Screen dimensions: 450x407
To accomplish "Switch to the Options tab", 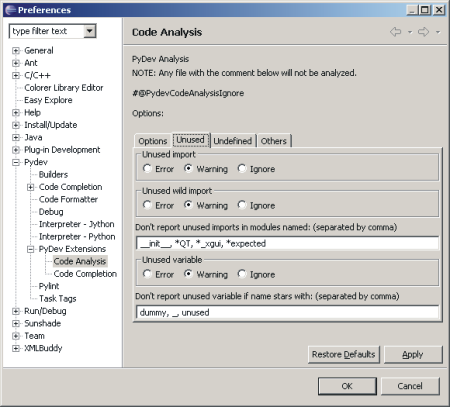I will coord(153,141).
